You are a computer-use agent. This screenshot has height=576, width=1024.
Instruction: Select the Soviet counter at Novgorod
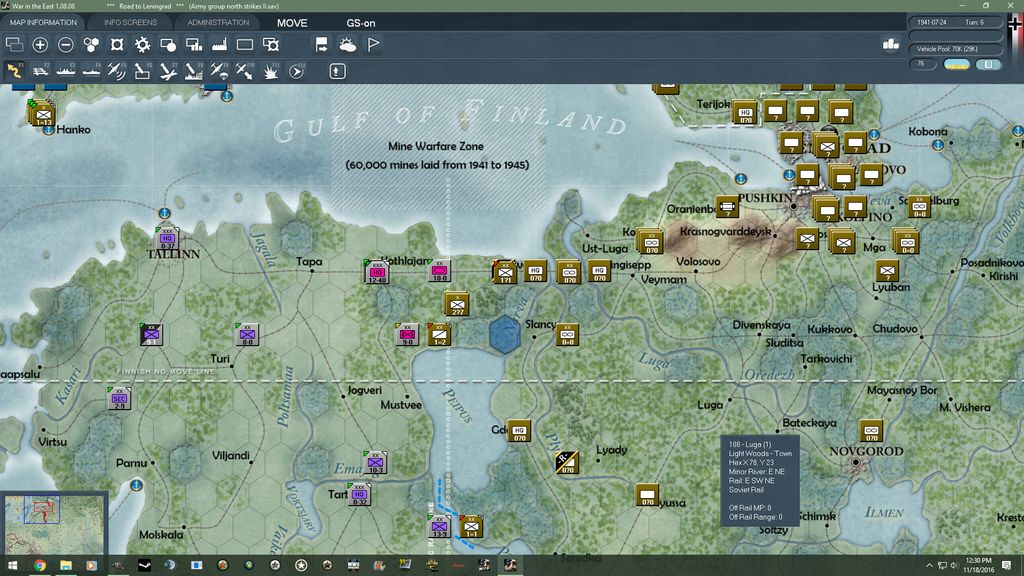click(871, 431)
